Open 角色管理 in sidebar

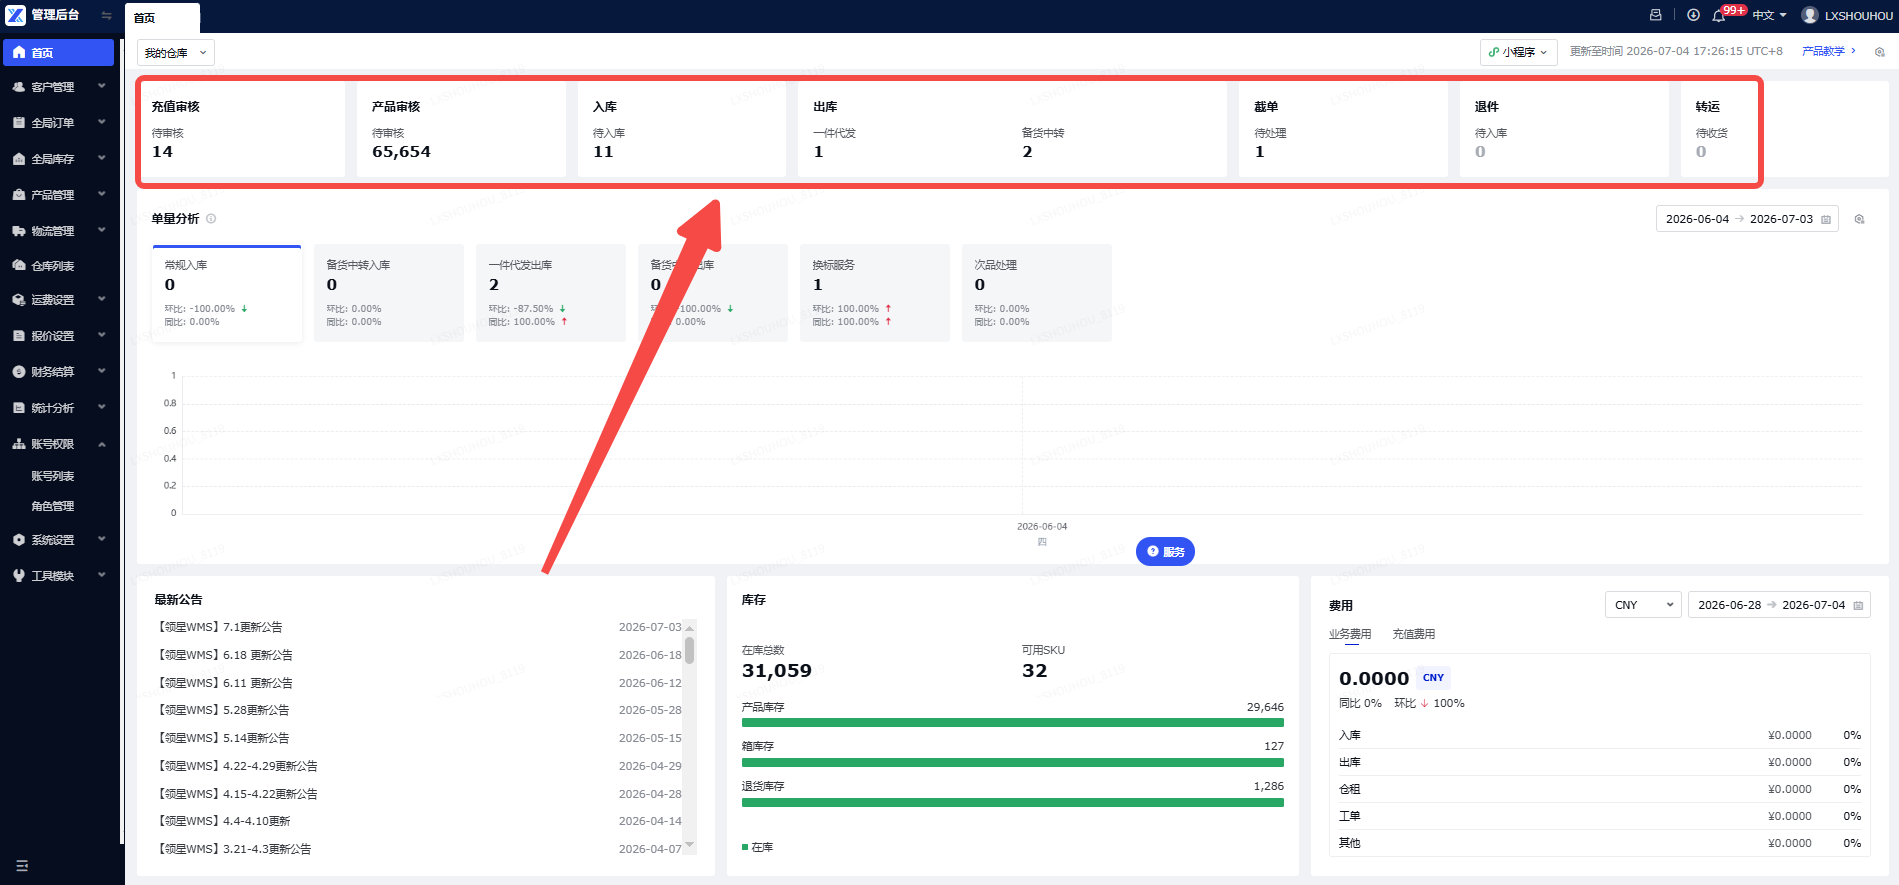pyautogui.click(x=53, y=506)
